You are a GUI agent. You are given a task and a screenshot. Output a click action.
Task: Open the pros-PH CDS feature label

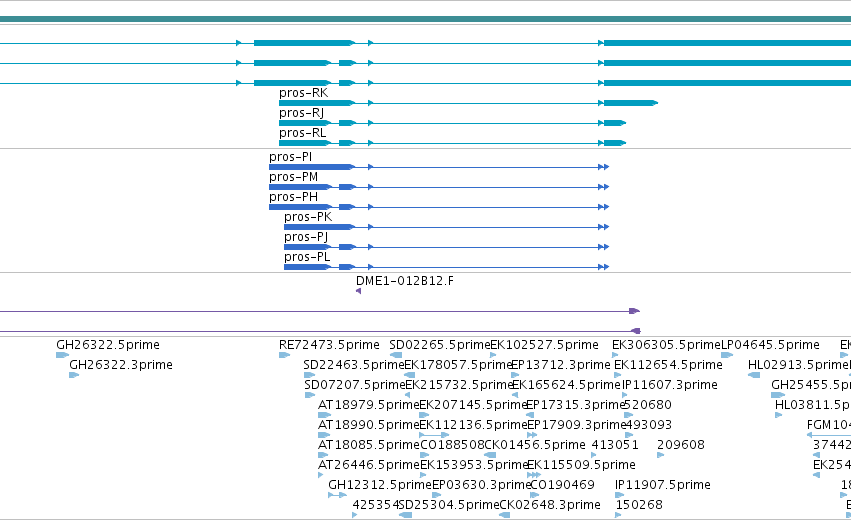(x=293, y=197)
